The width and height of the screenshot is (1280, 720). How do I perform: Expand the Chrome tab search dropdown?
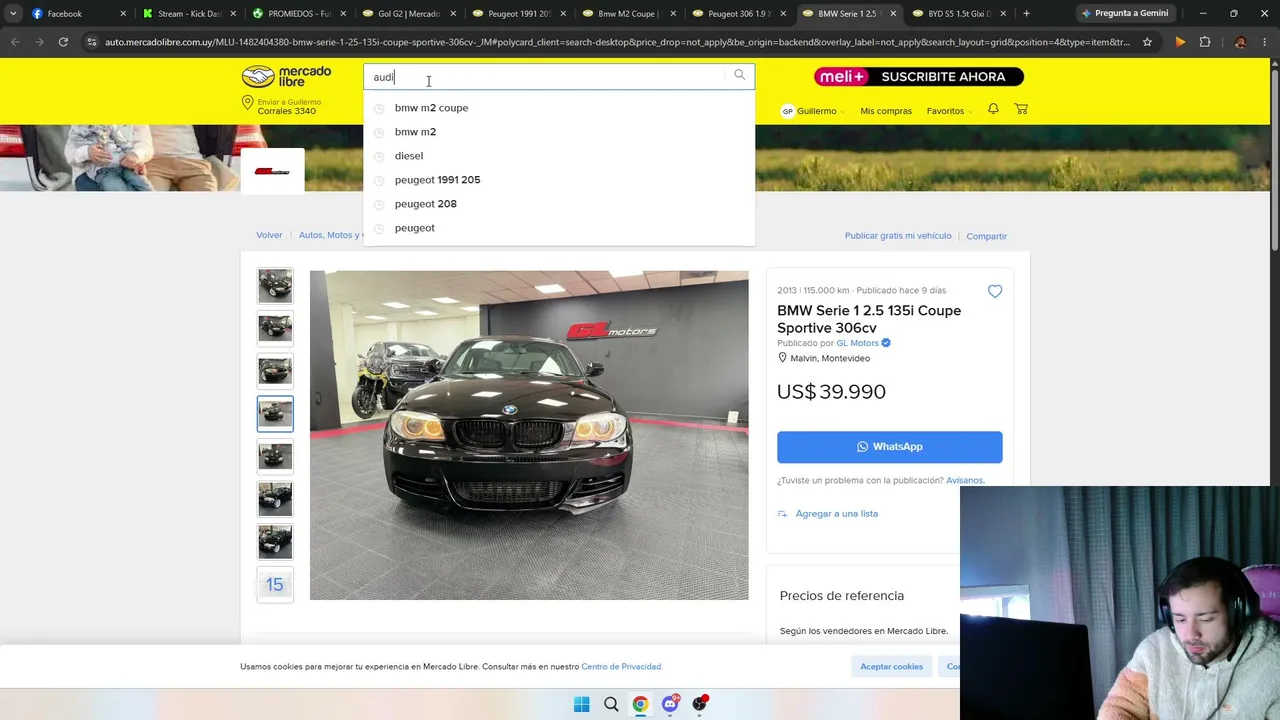[x=13, y=14]
